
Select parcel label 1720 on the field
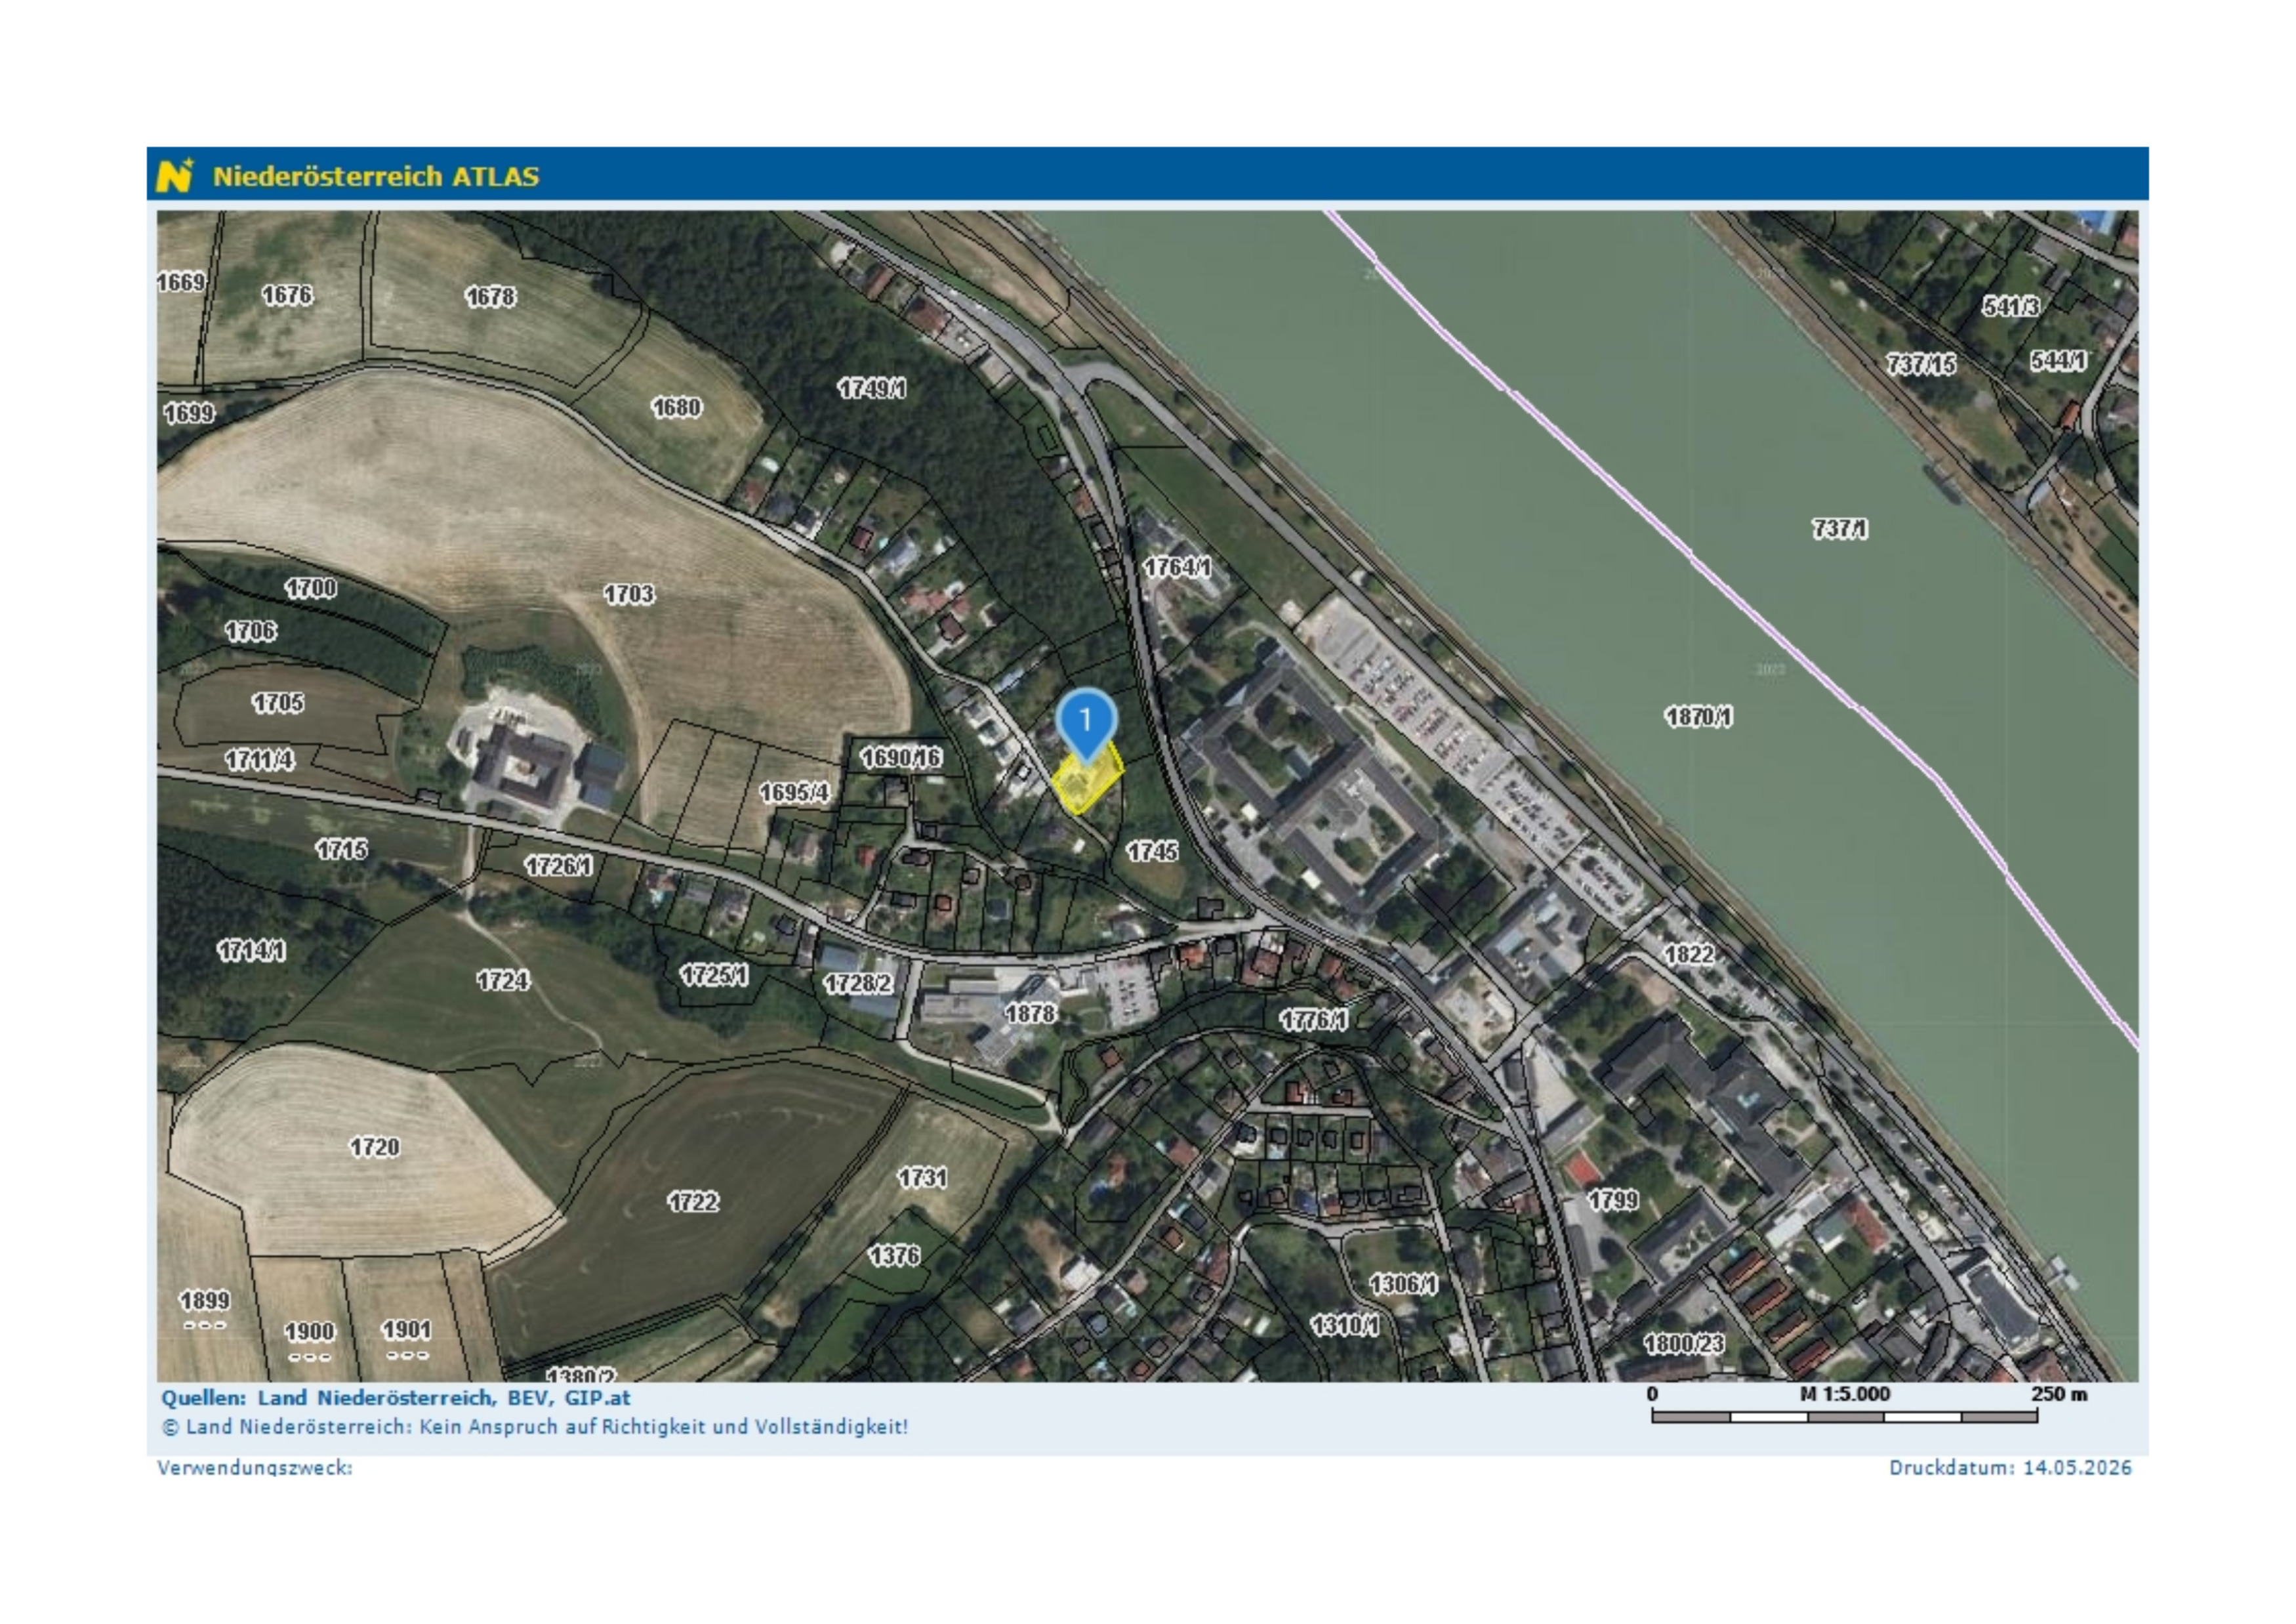374,1147
